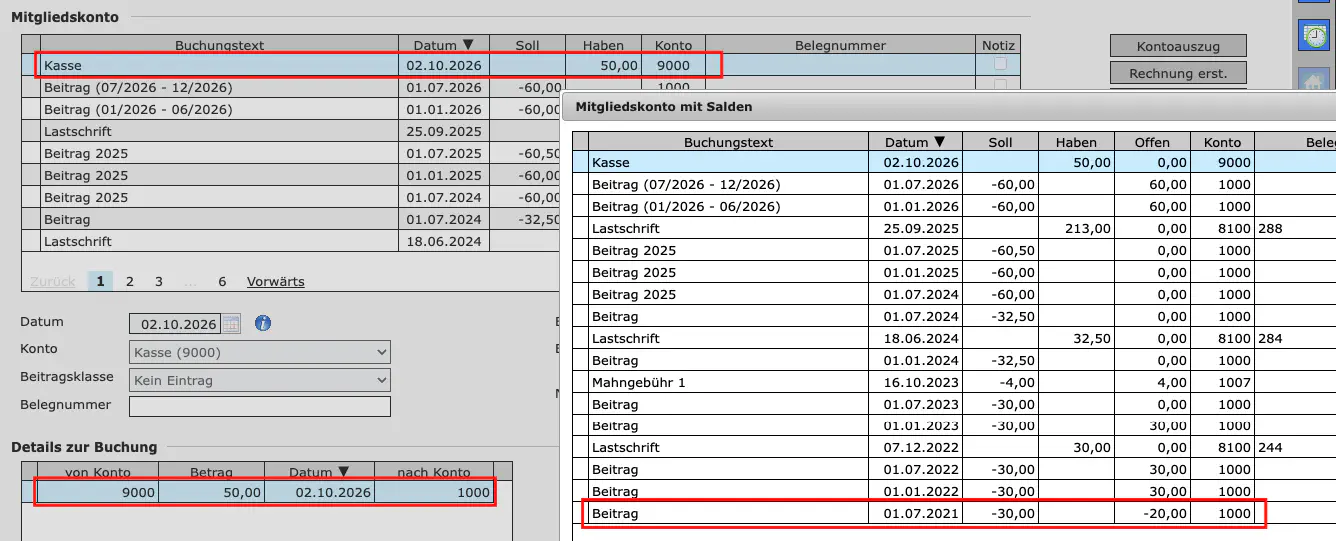Screen dimensions: 1336x541
Task: Click the nach Konto value 1000 in details
Action: click(433, 492)
